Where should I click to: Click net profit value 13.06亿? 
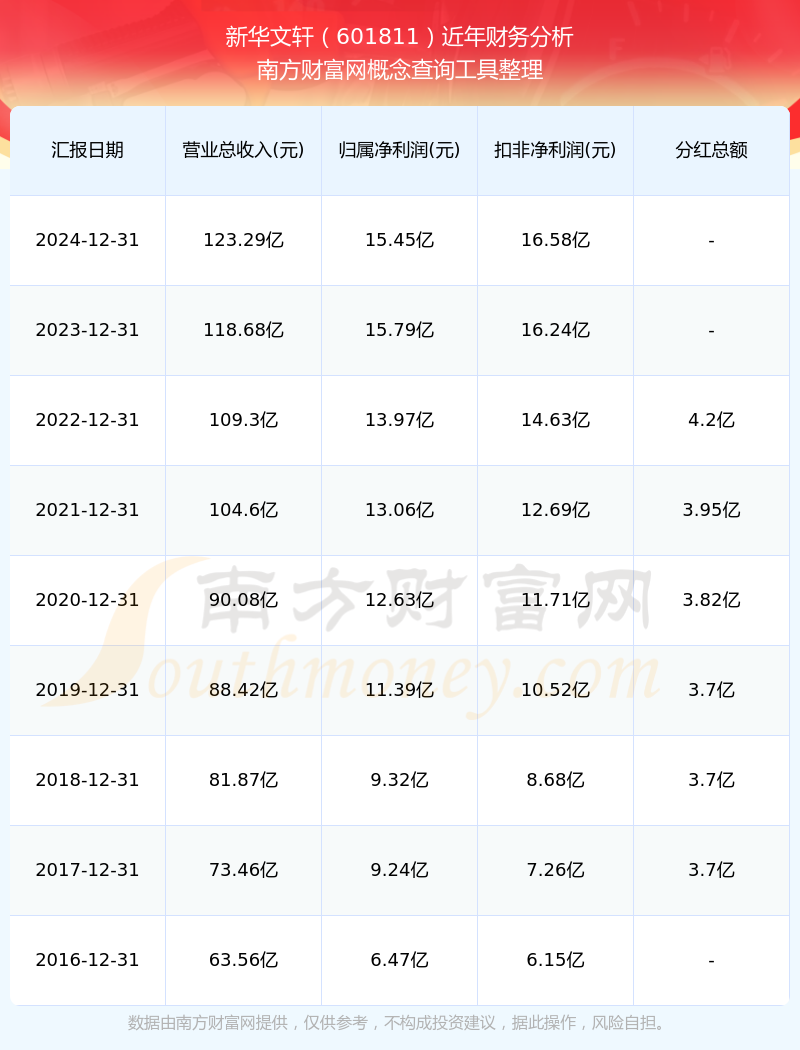(x=400, y=510)
